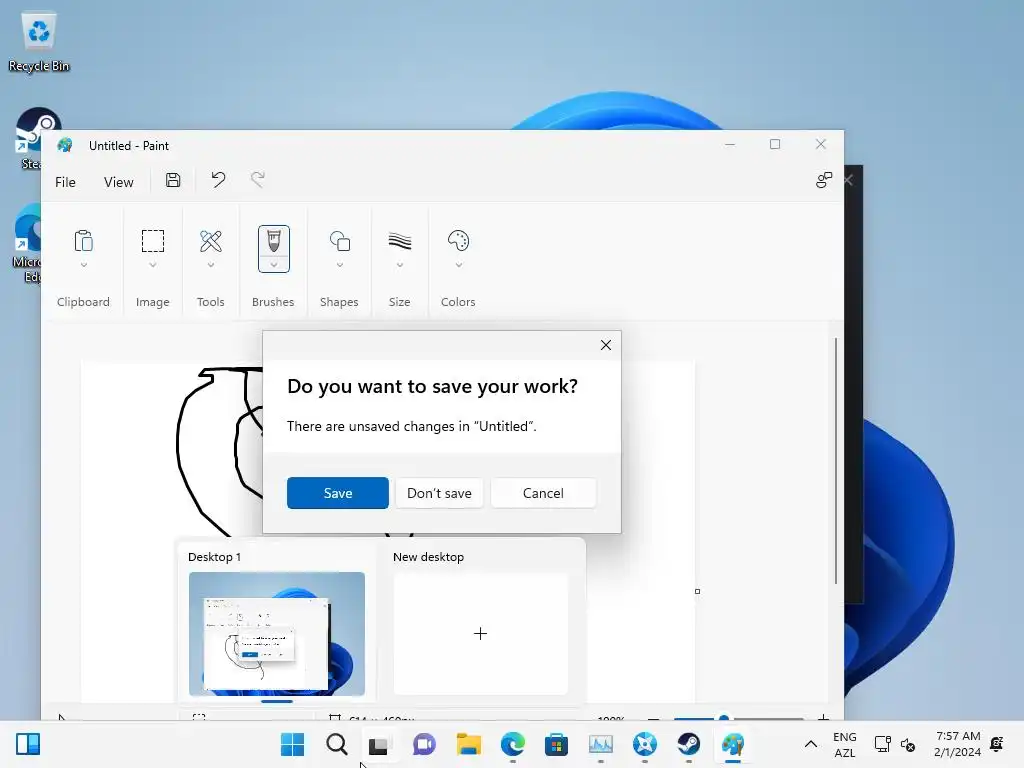
Task: Click Save in the dialog
Action: click(338, 493)
